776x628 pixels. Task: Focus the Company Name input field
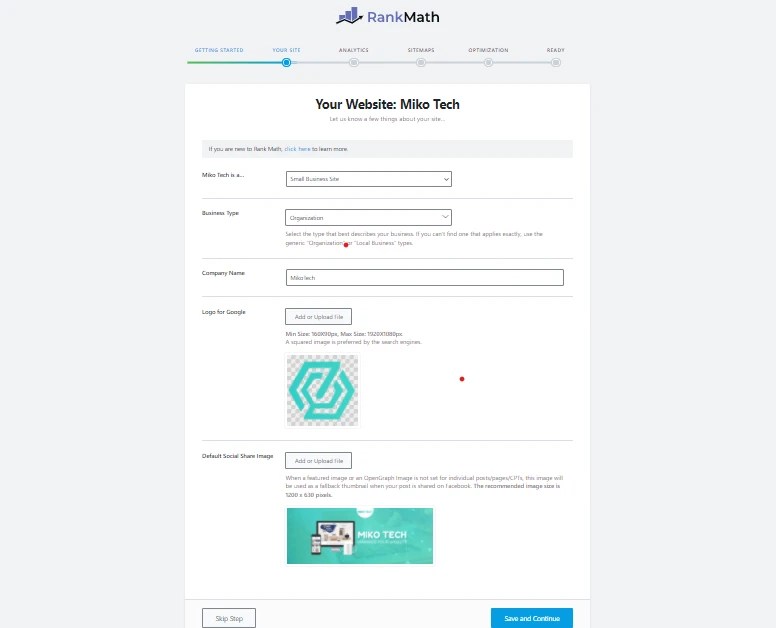[425, 278]
